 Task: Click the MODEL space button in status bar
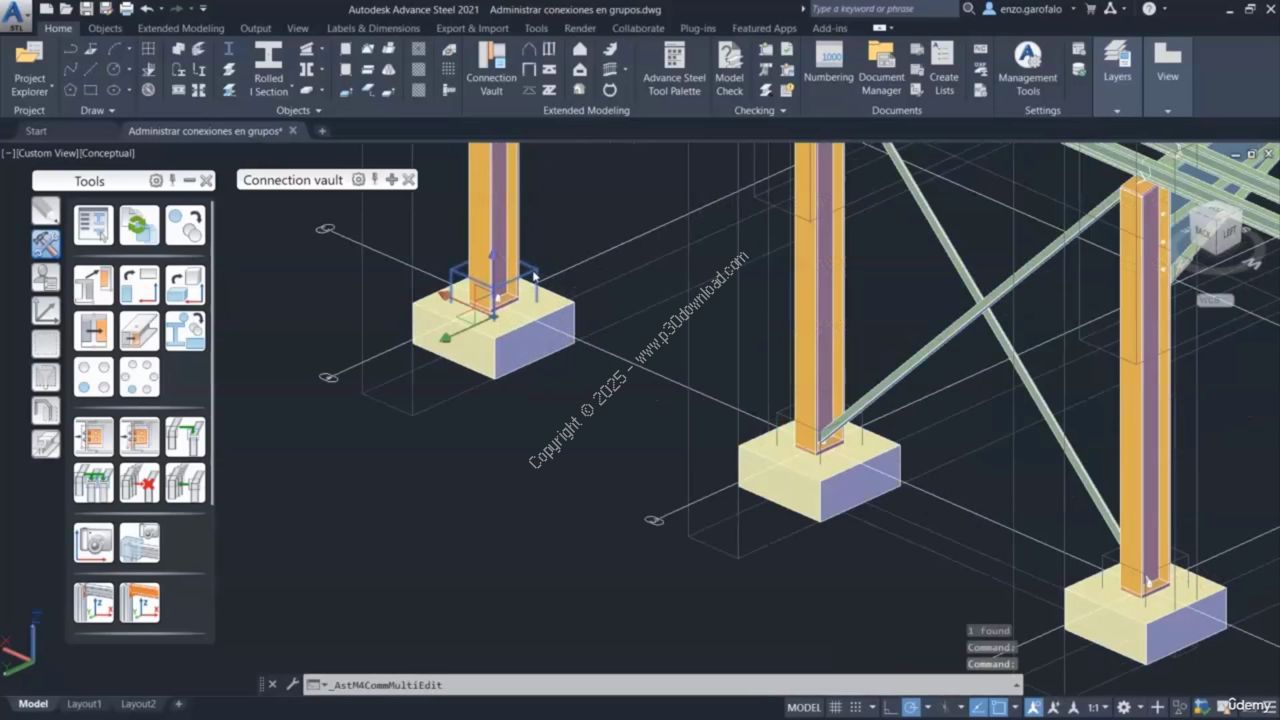[803, 707]
